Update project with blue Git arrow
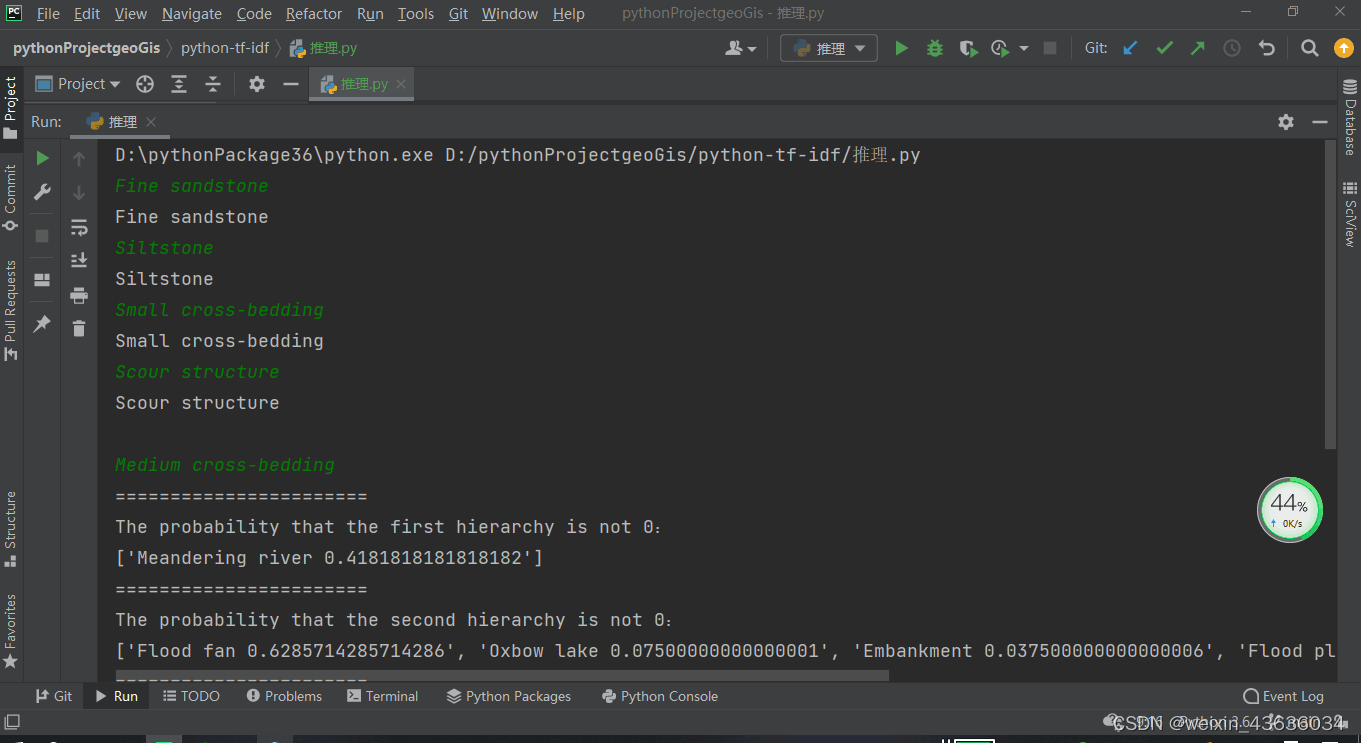This screenshot has height=743, width=1361. point(1130,48)
